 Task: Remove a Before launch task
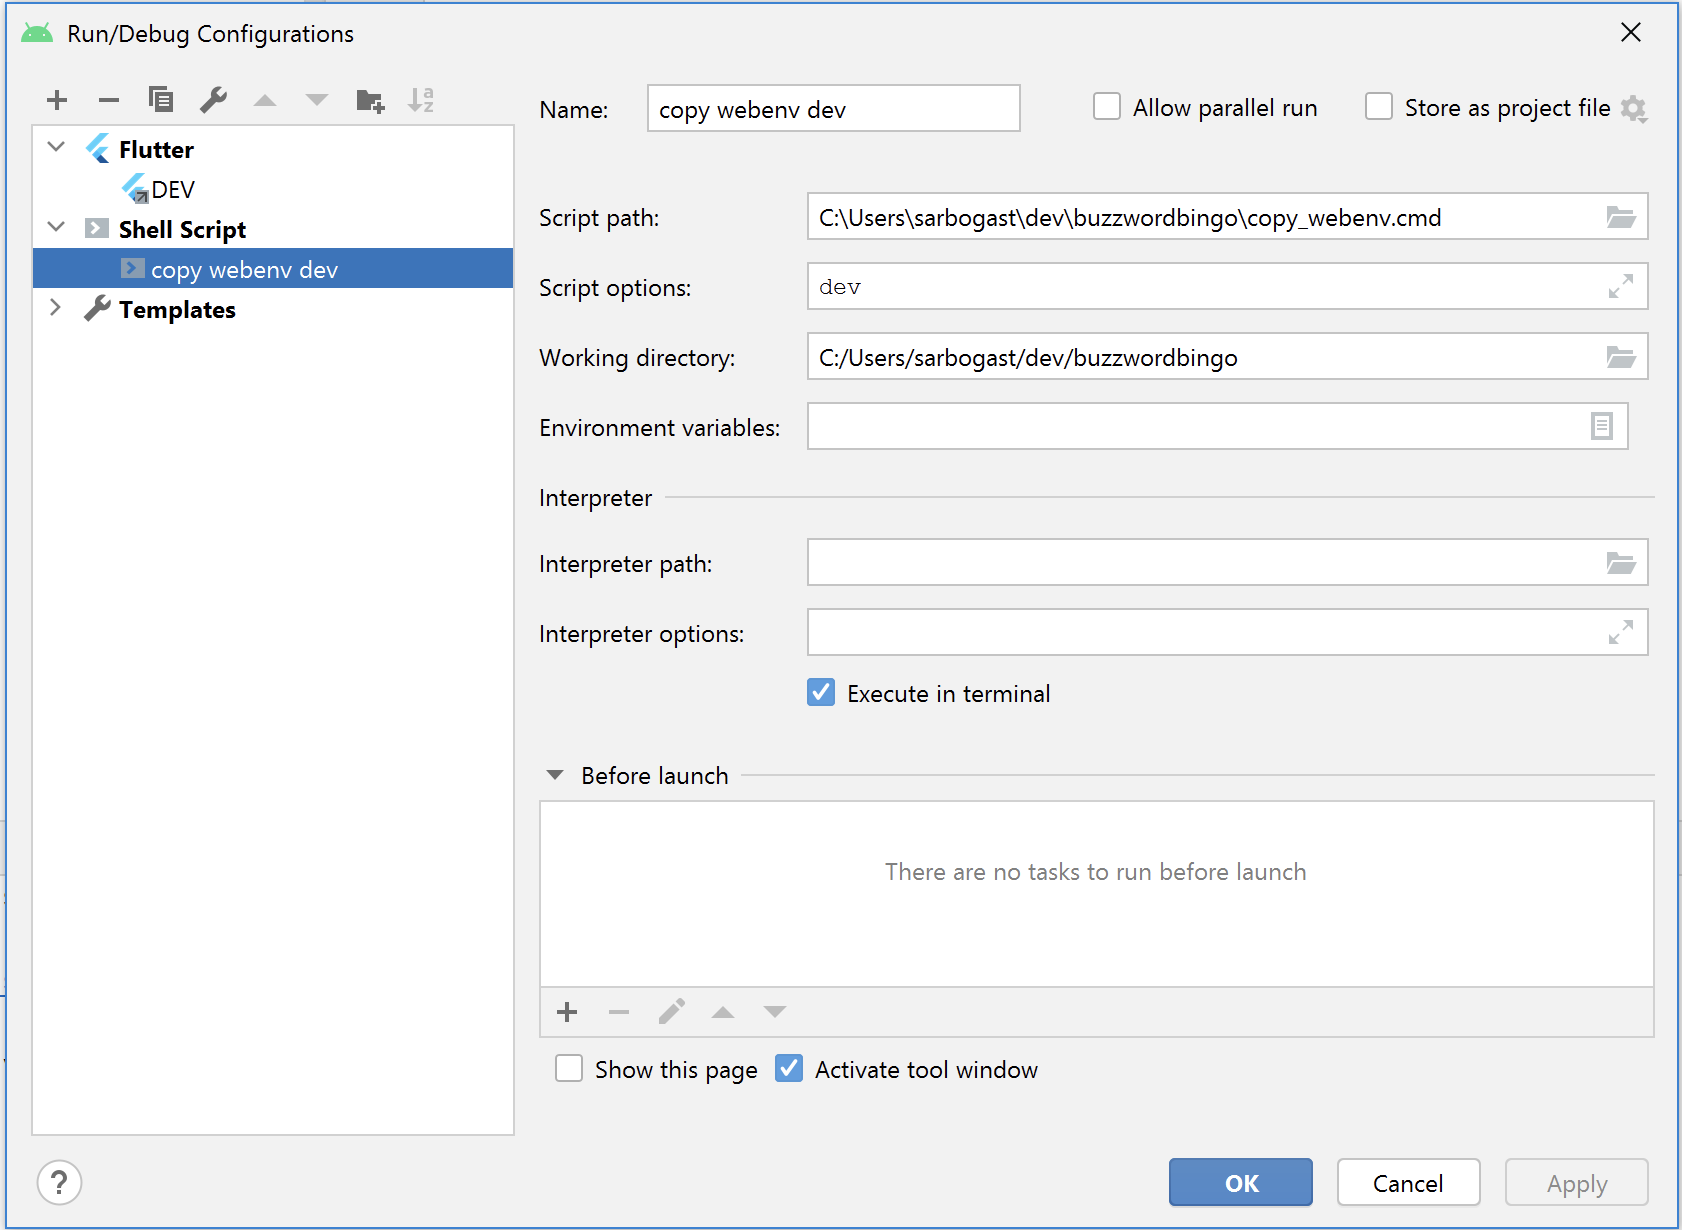click(x=619, y=1012)
